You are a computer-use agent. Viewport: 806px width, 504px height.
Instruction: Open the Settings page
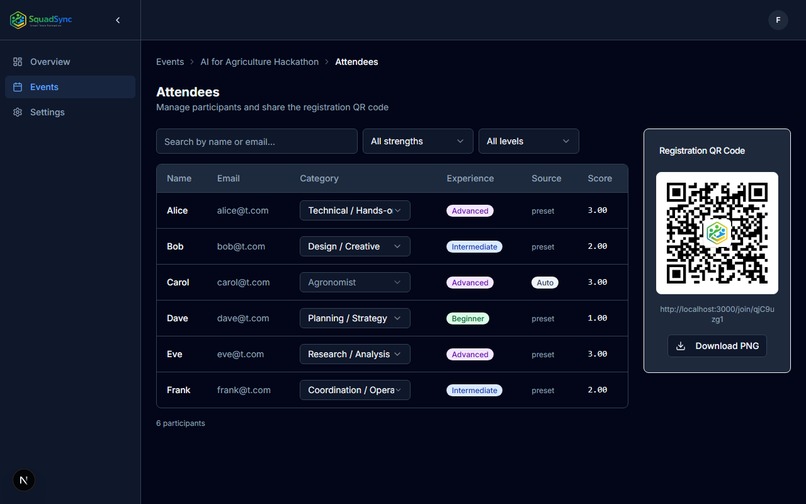tap(70, 112)
